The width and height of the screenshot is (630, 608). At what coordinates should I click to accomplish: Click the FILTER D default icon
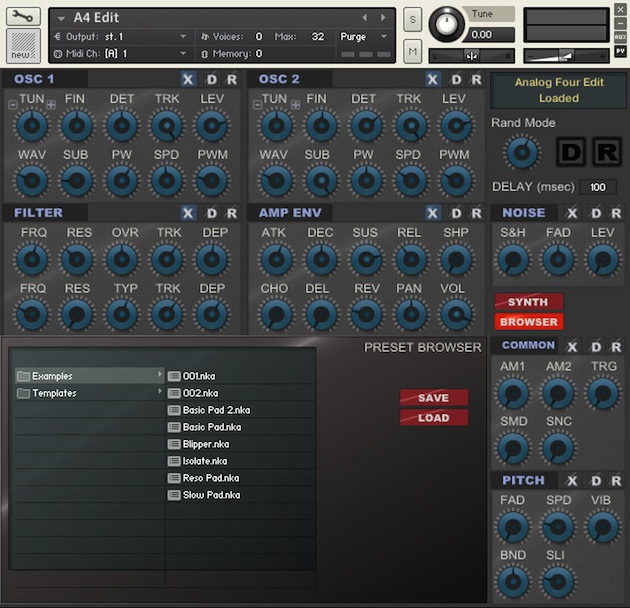[212, 213]
